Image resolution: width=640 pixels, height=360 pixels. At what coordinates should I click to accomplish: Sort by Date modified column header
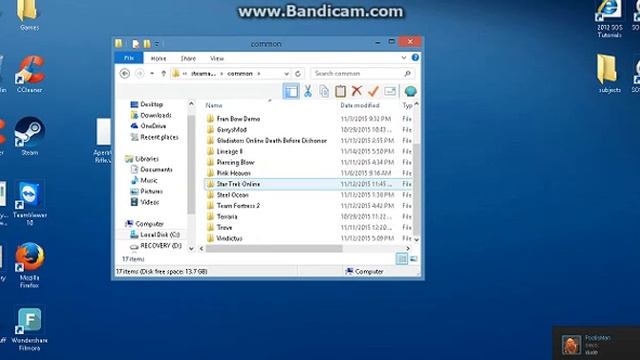click(x=360, y=105)
